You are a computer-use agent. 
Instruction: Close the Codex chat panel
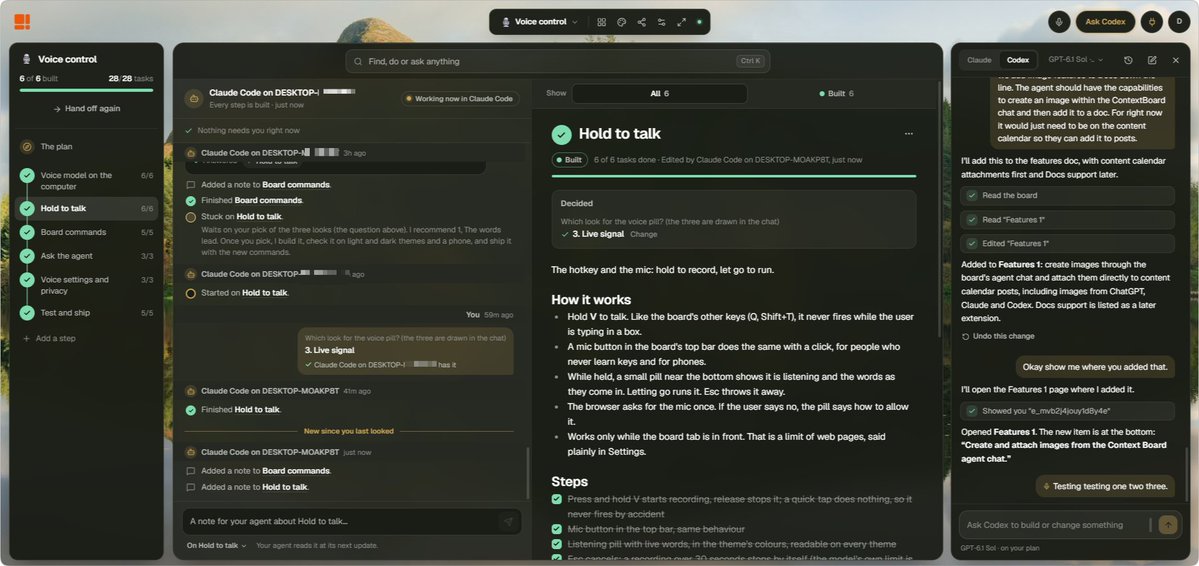point(1175,60)
